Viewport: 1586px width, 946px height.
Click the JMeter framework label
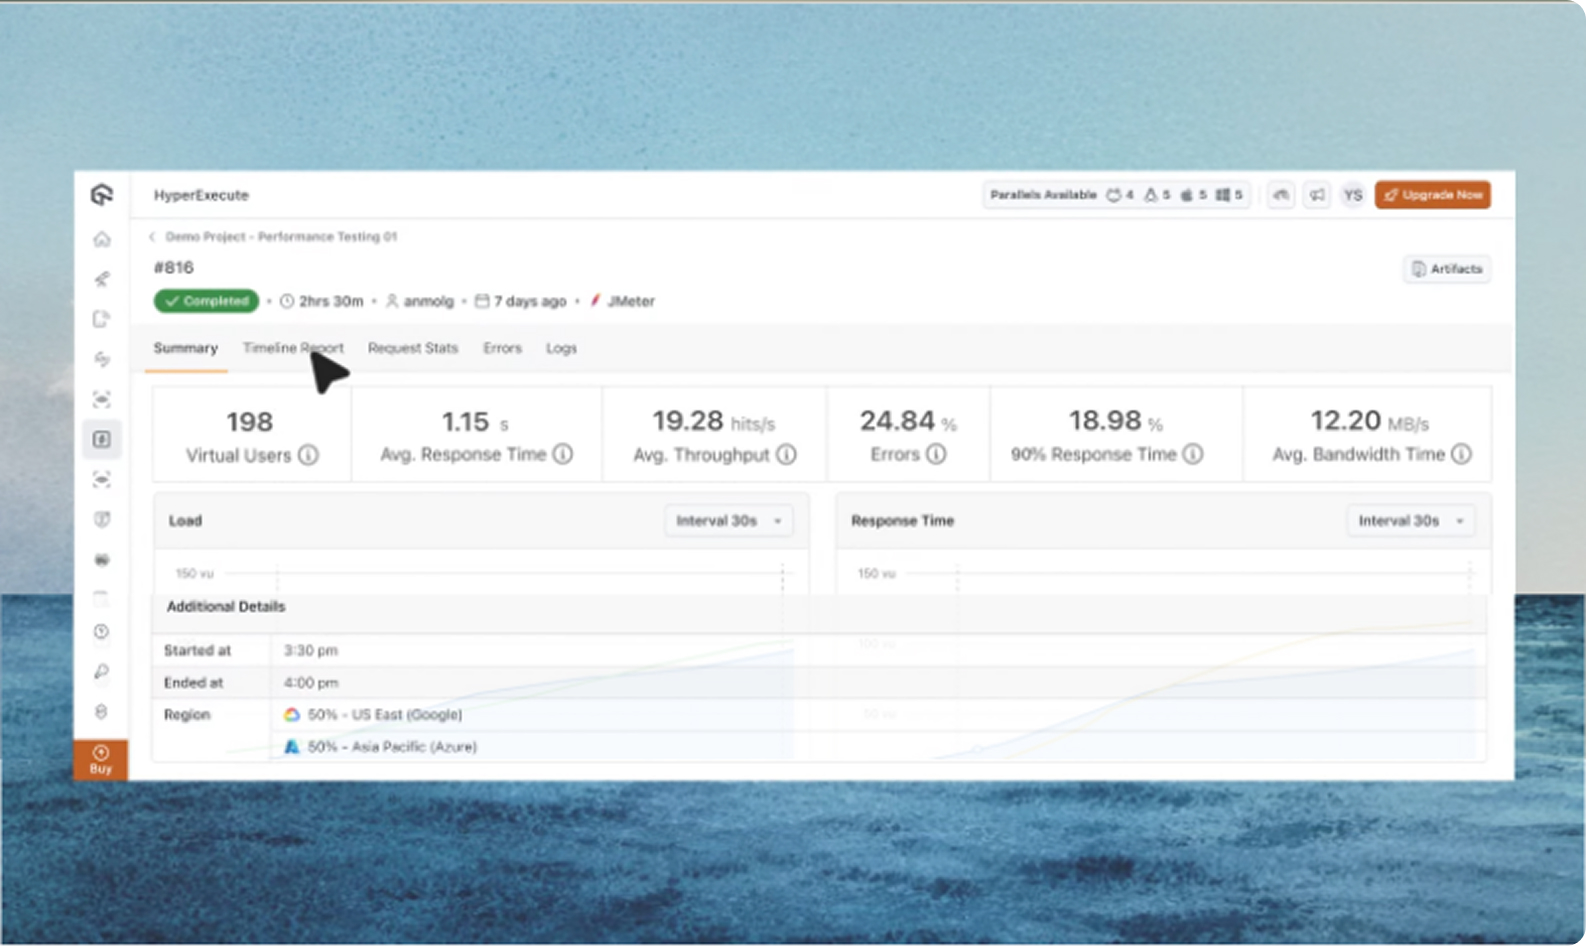pos(631,301)
